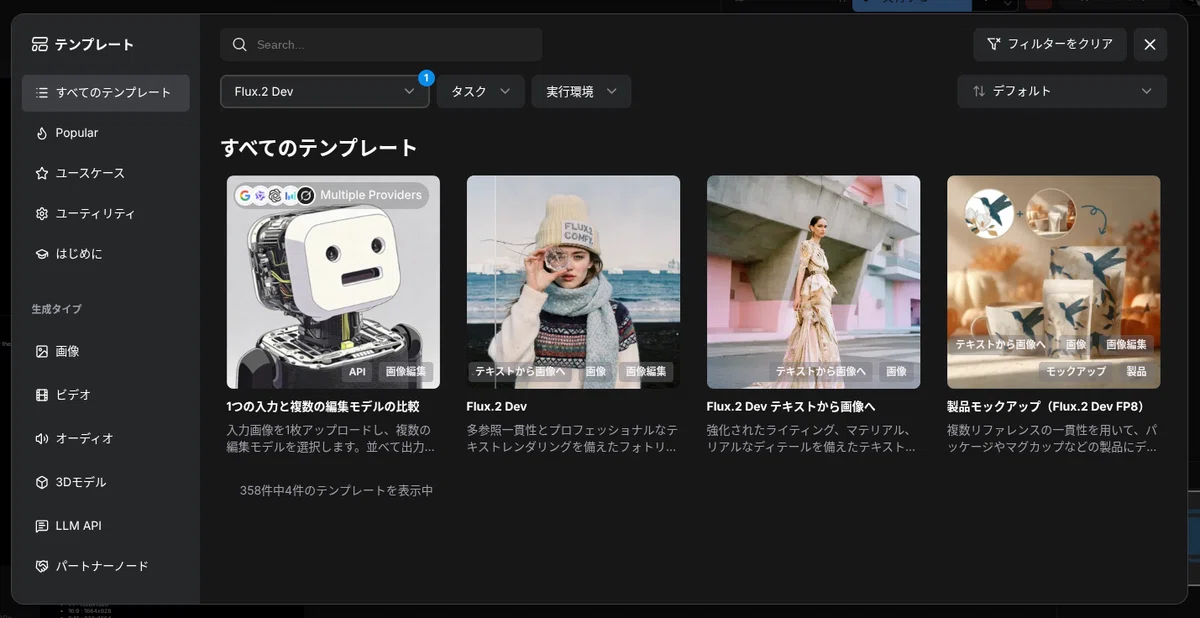Click the API tag on robot card
Viewport: 1200px width, 618px height.
(x=357, y=371)
